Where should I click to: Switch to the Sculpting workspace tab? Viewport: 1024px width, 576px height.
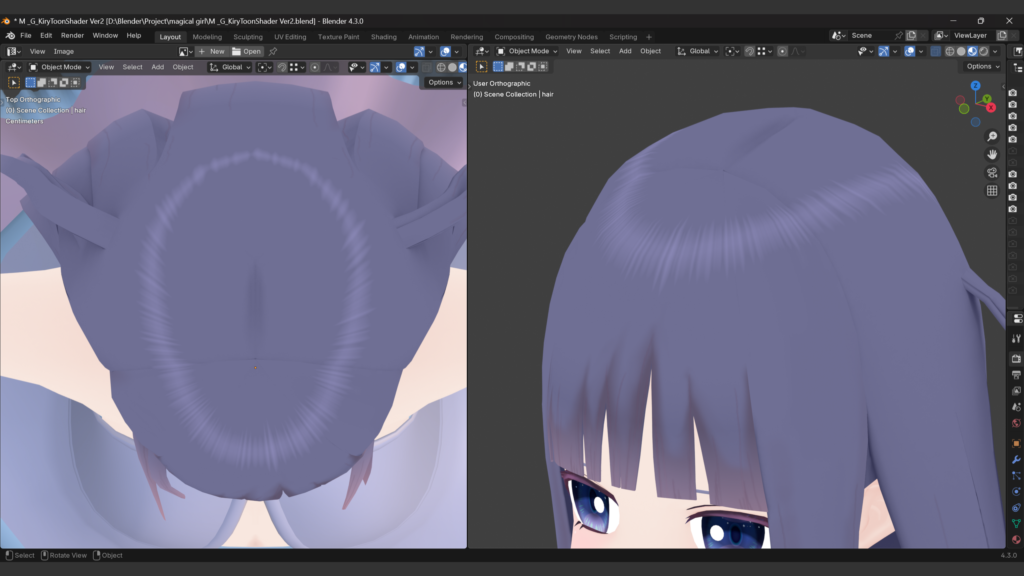pos(247,37)
